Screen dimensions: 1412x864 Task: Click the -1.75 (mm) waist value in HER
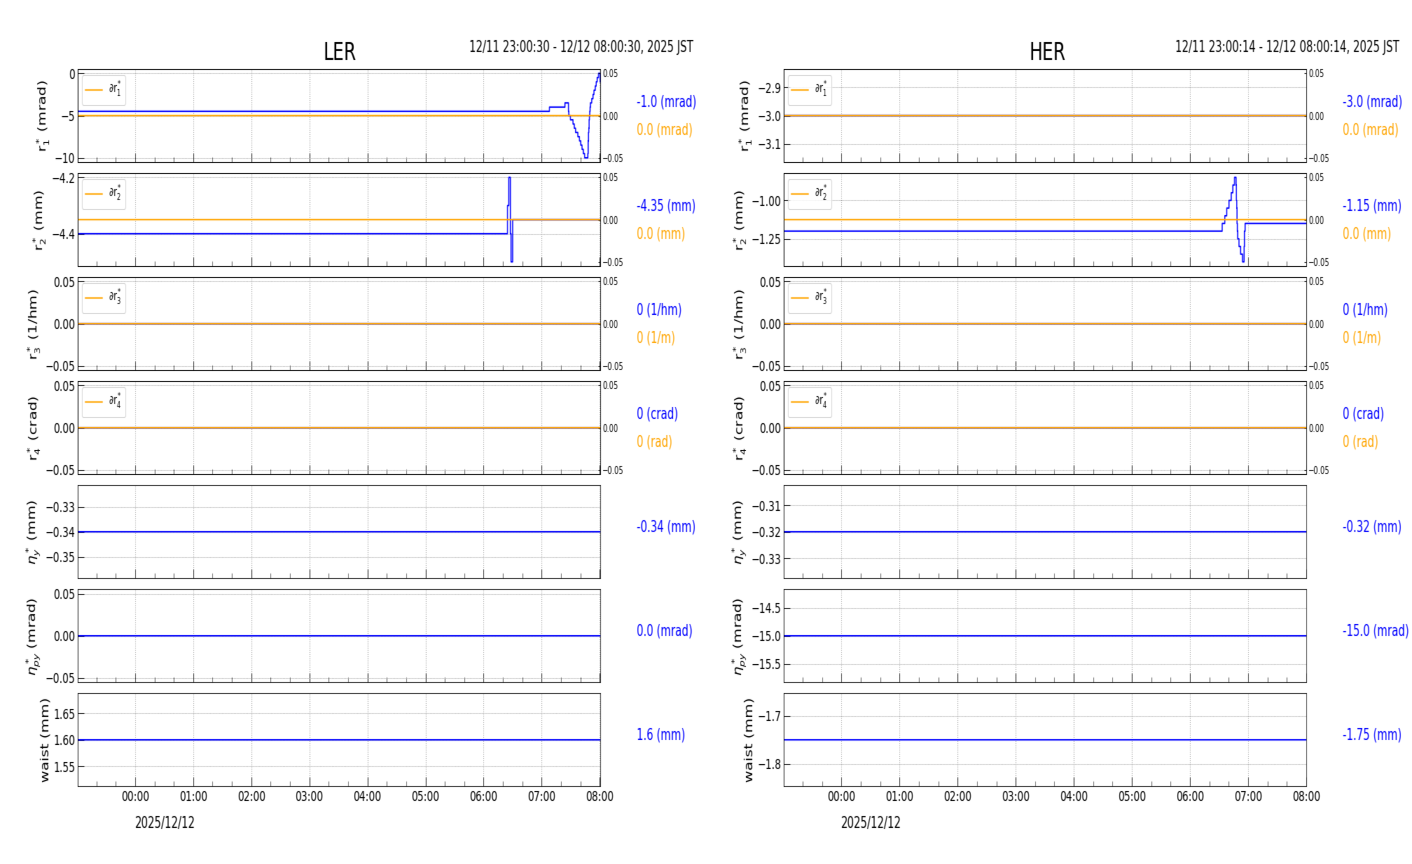coord(1372,735)
